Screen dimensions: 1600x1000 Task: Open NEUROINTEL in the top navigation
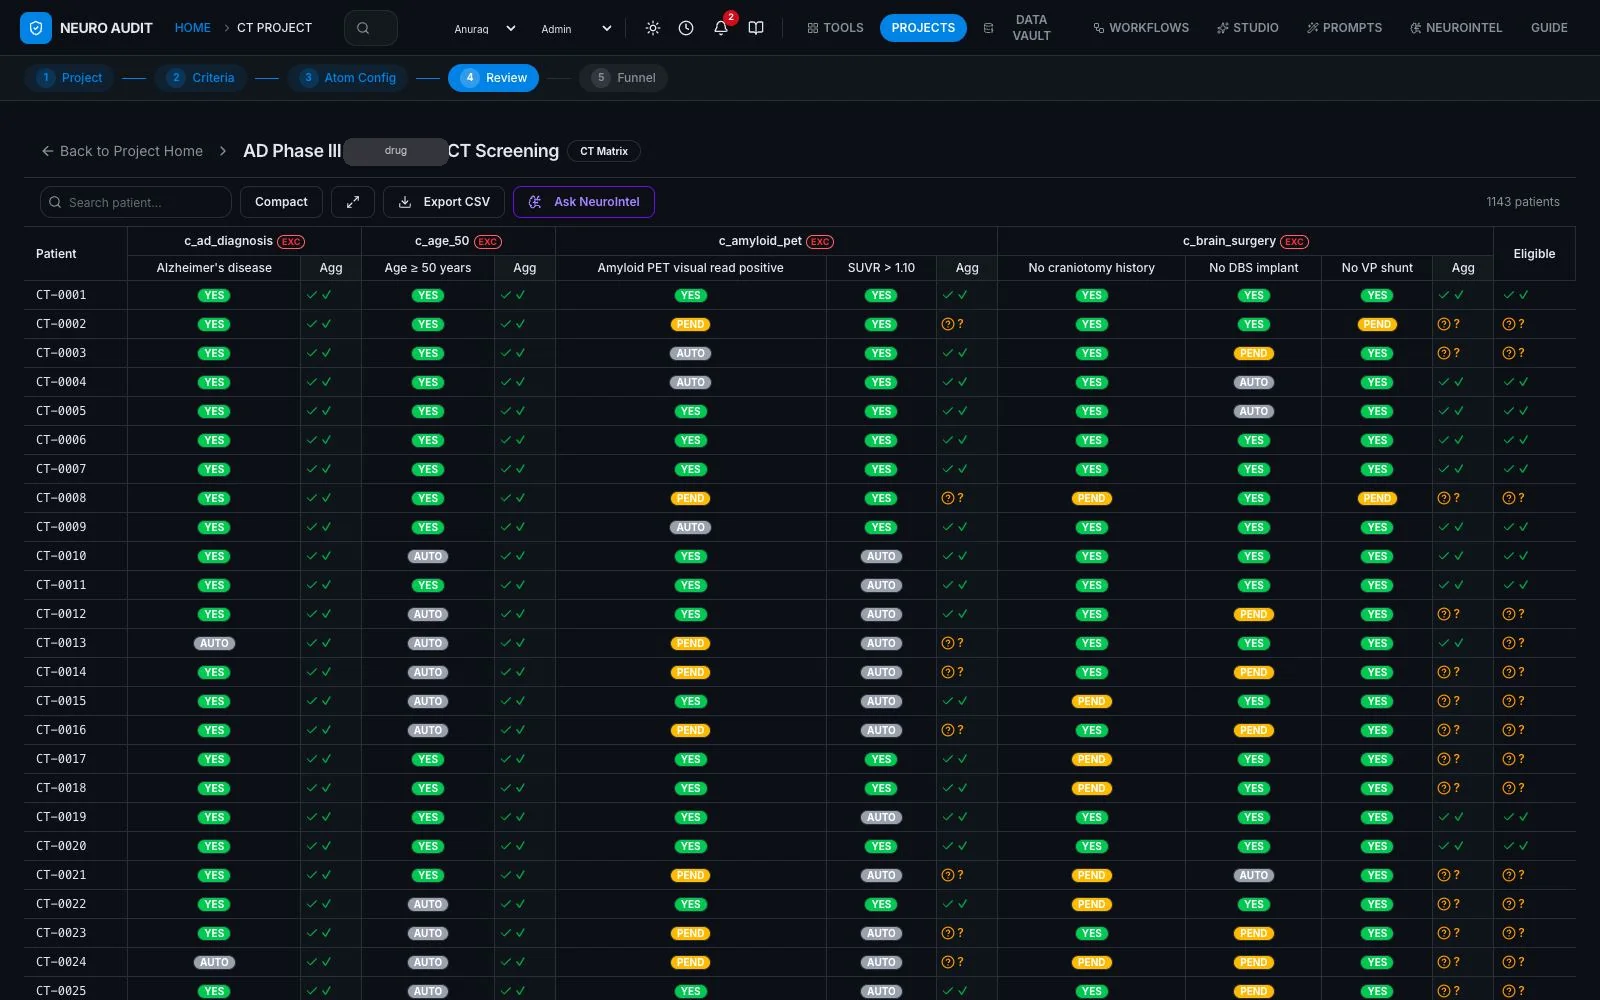(x=1456, y=28)
